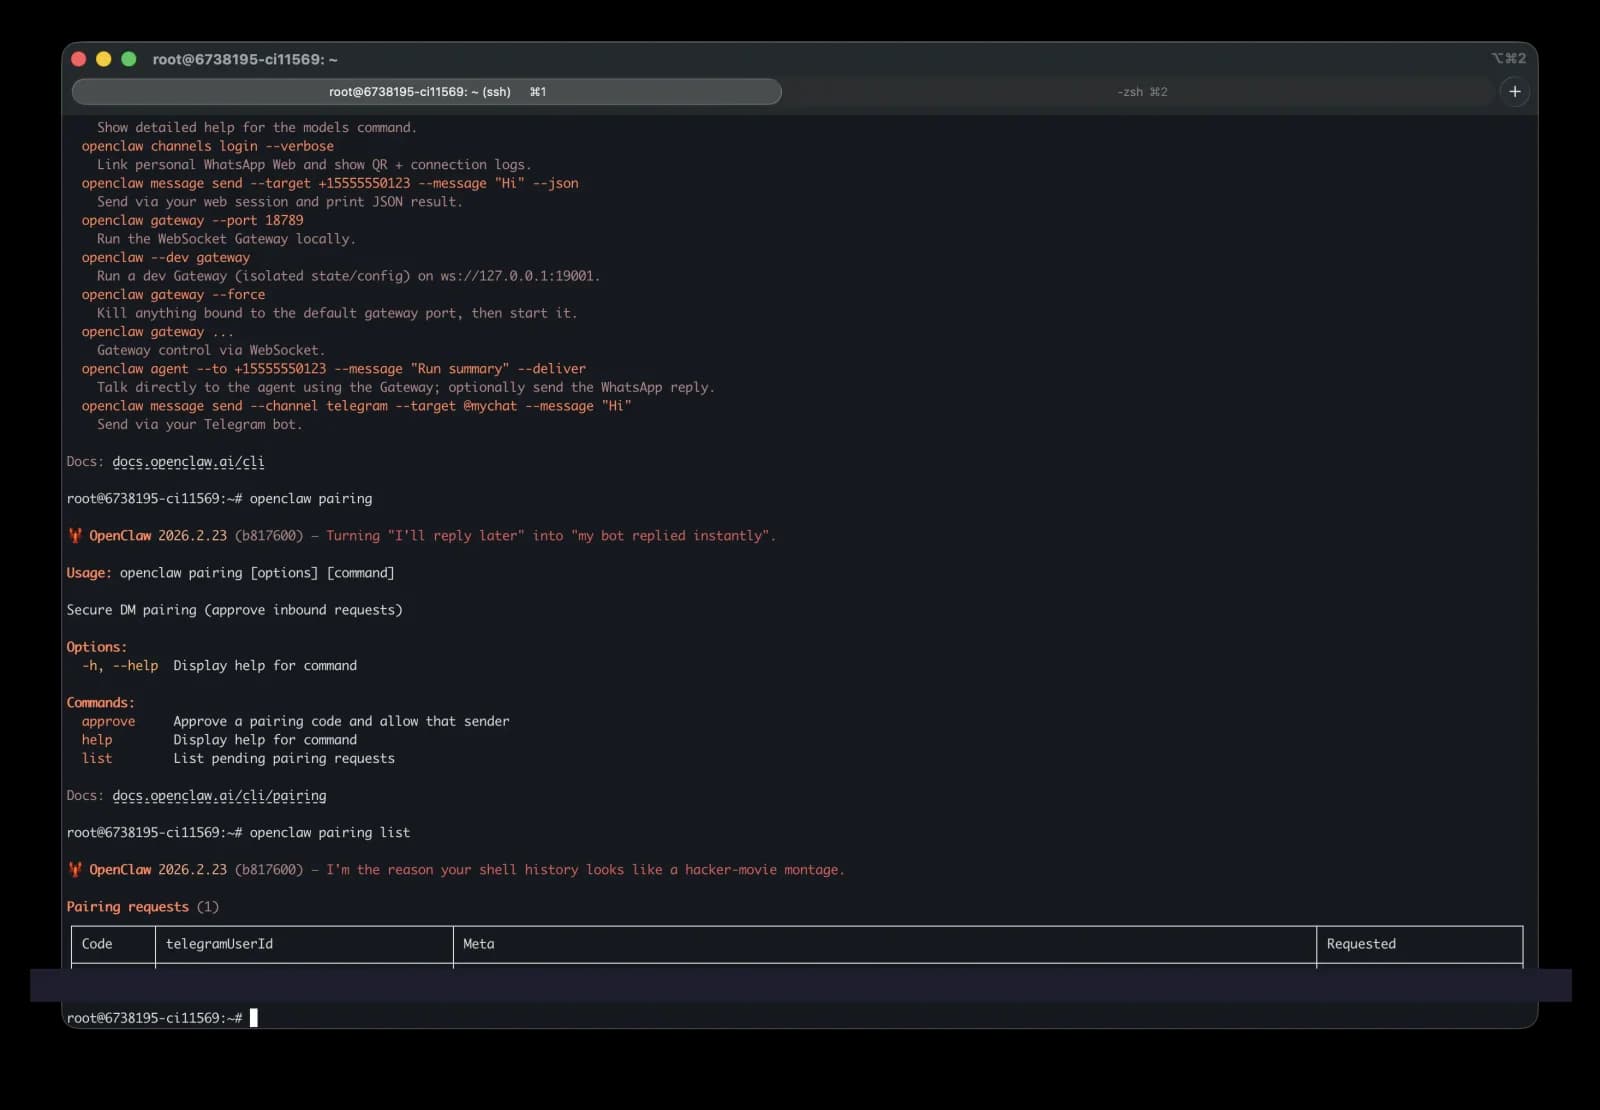
Task: Click the 'Options:' section heading
Action: 96,647
